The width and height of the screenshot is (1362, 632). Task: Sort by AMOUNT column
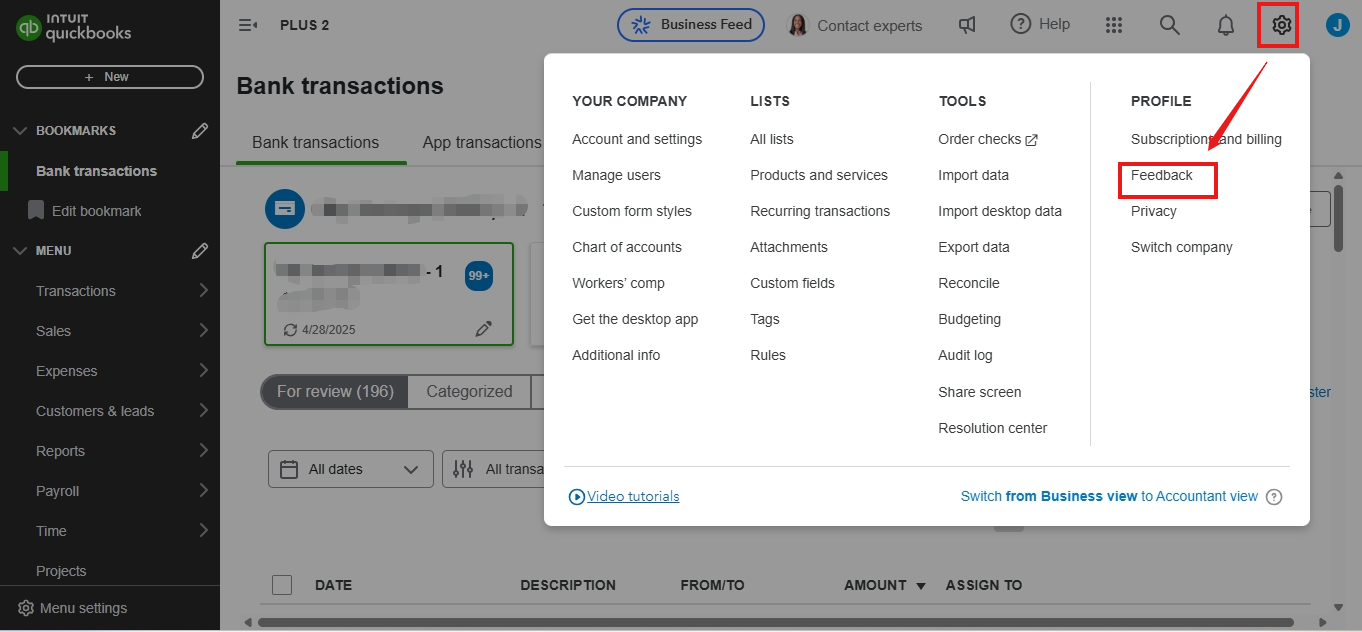(885, 585)
